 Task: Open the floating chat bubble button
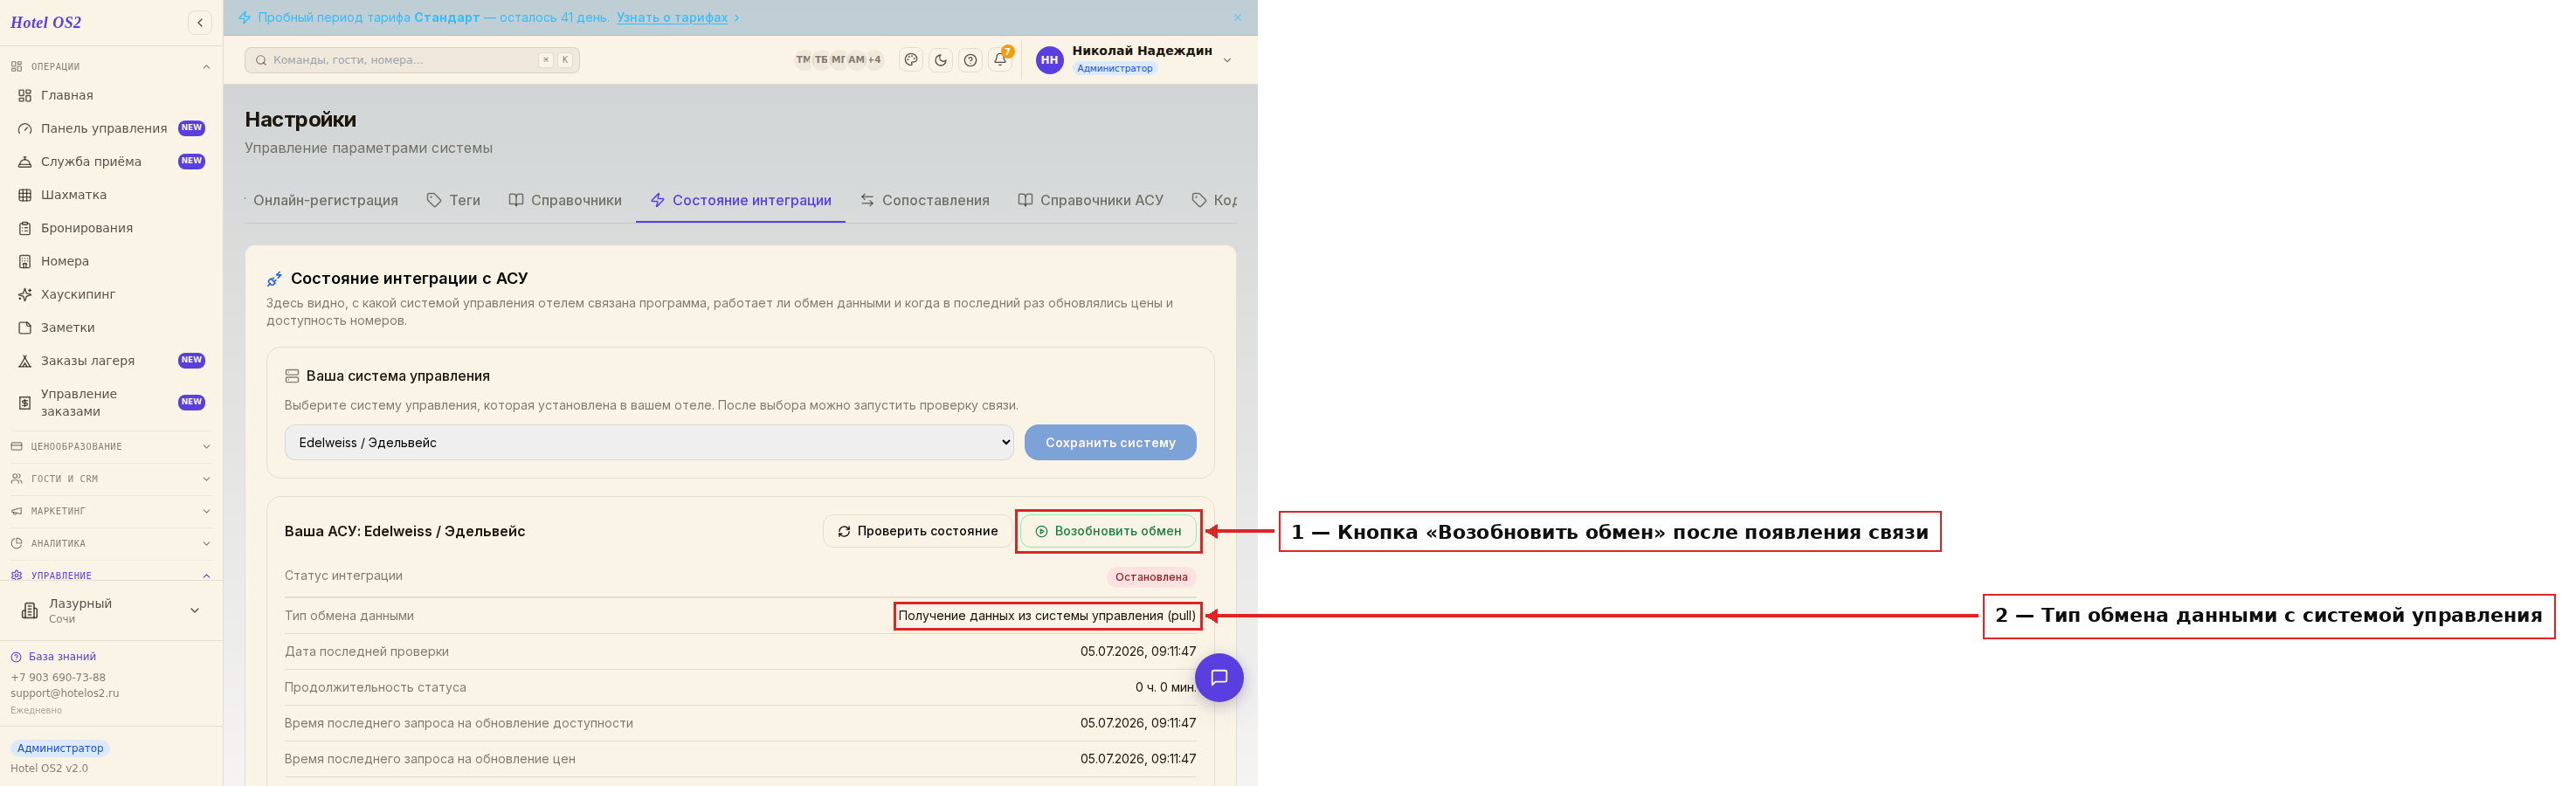pyautogui.click(x=1219, y=678)
